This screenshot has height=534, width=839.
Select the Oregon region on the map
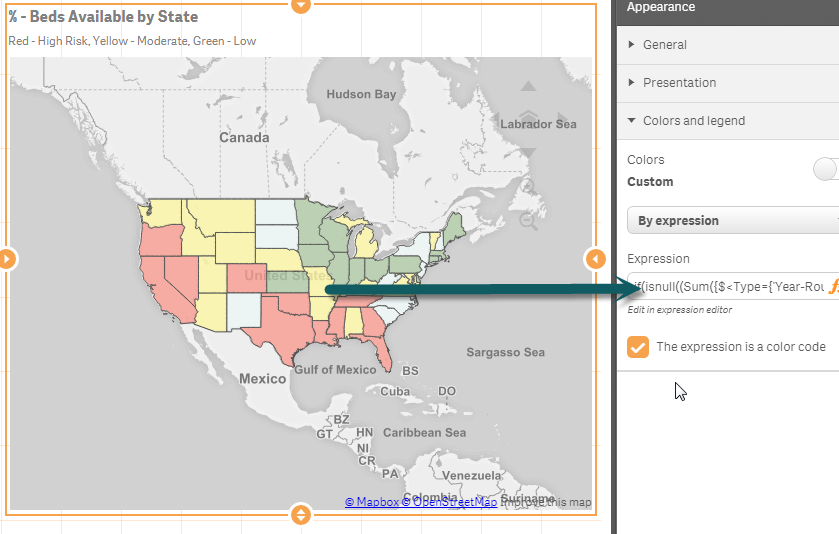(x=159, y=241)
